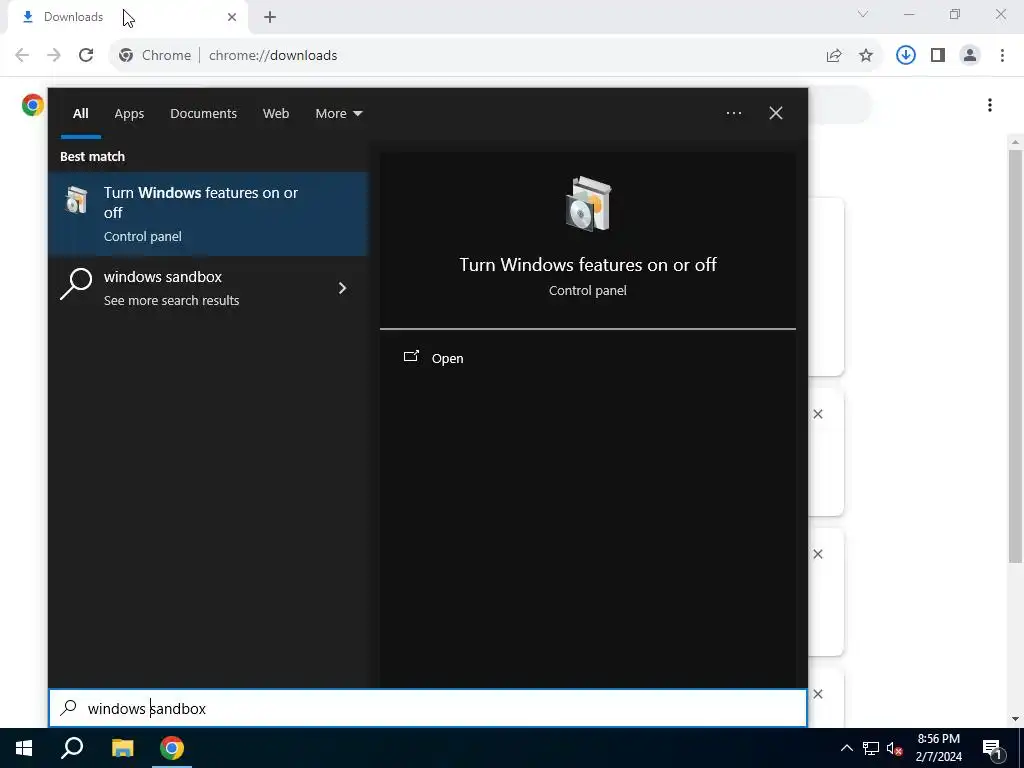Image resolution: width=1024 pixels, height=768 pixels.
Task: Click the large Windows features icon preview
Action: (588, 204)
